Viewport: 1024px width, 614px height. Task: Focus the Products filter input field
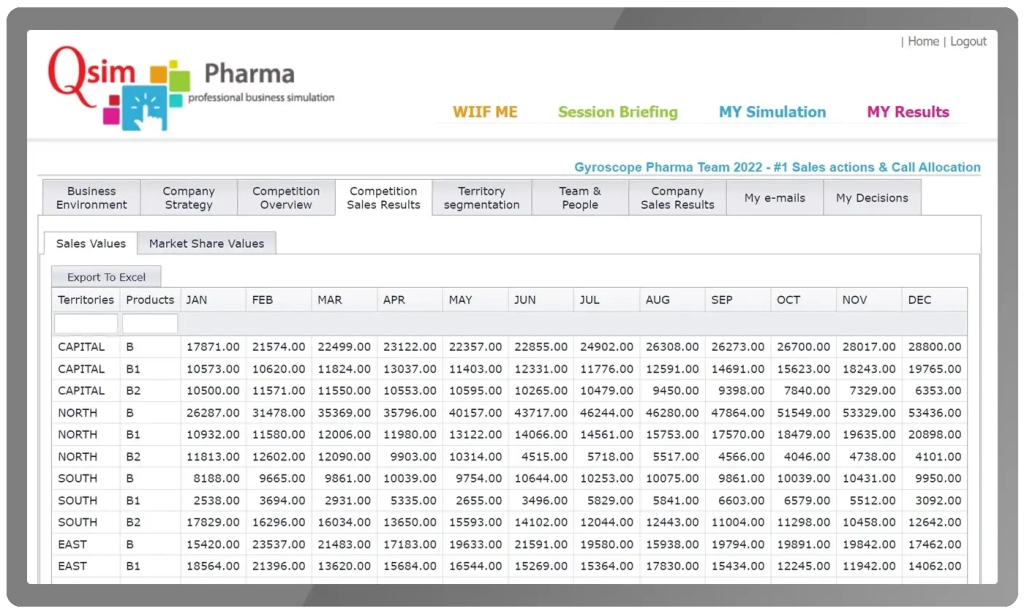pyautogui.click(x=150, y=324)
